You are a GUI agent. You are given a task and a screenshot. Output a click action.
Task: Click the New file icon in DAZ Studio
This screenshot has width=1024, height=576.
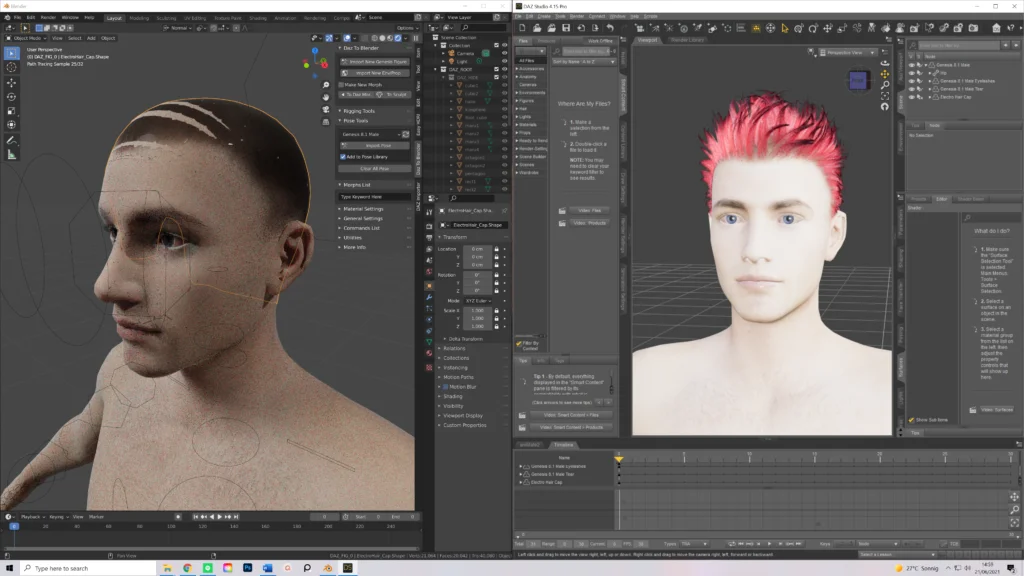[x=522, y=28]
